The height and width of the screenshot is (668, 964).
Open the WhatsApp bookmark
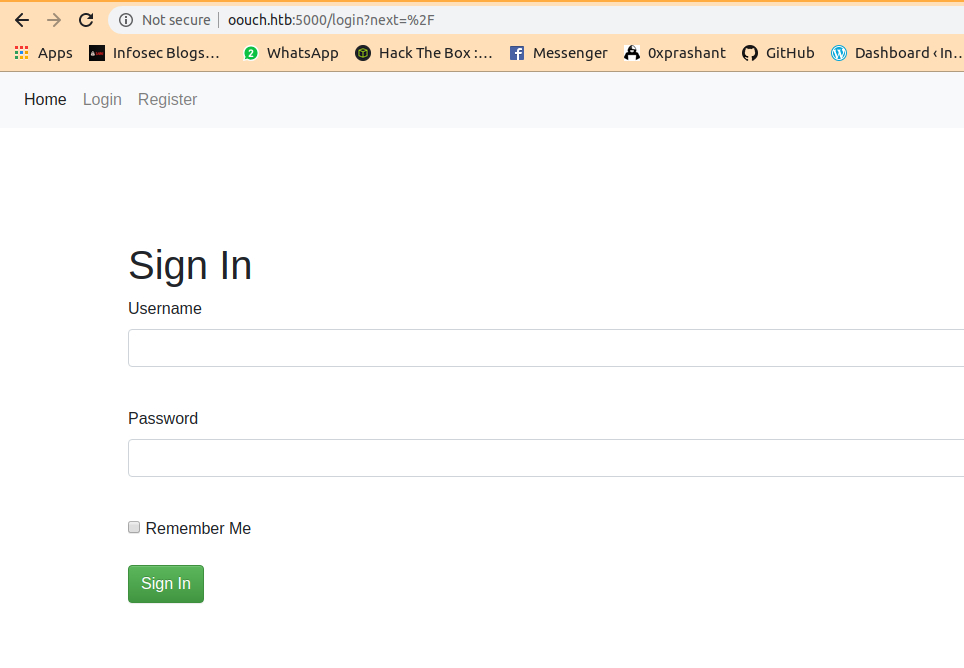pyautogui.click(x=291, y=53)
